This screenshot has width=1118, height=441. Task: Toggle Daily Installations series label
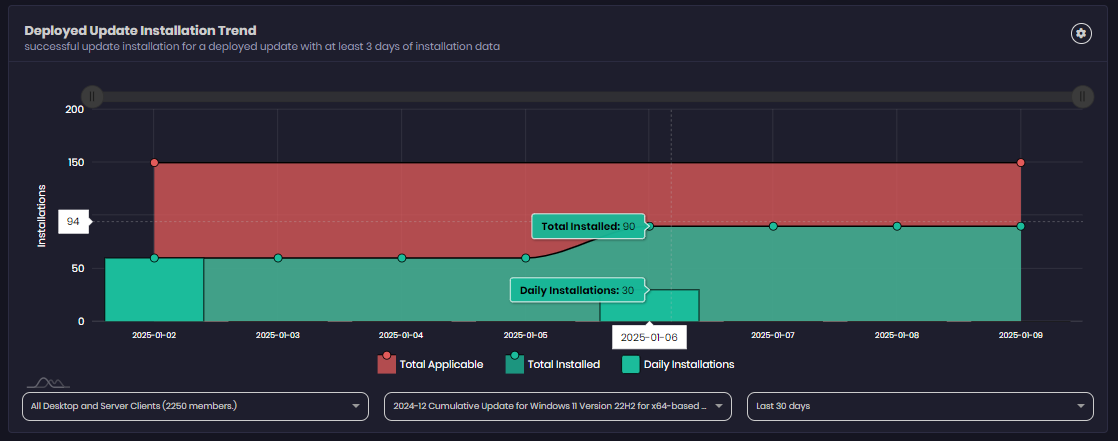tap(688, 365)
